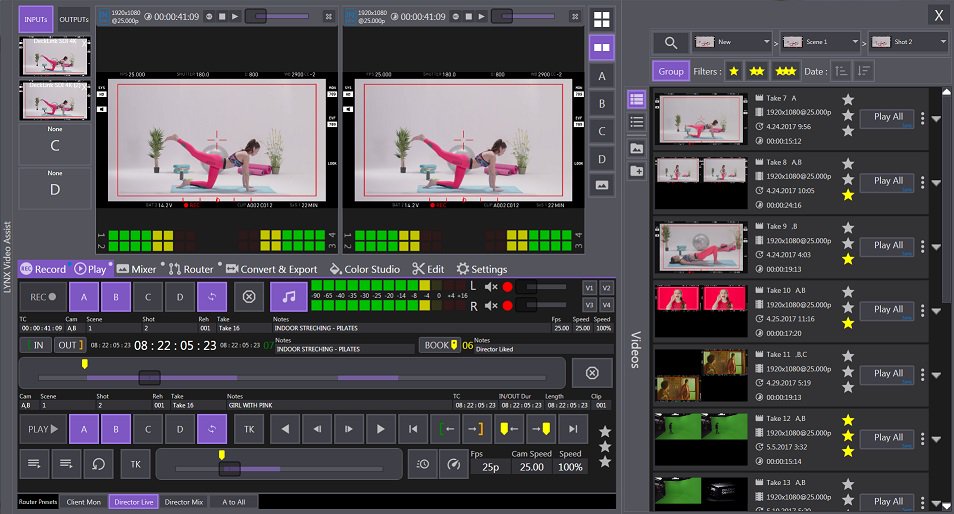The image size is (954, 514).
Task: Switch to the Router tab
Action: click(x=191, y=269)
